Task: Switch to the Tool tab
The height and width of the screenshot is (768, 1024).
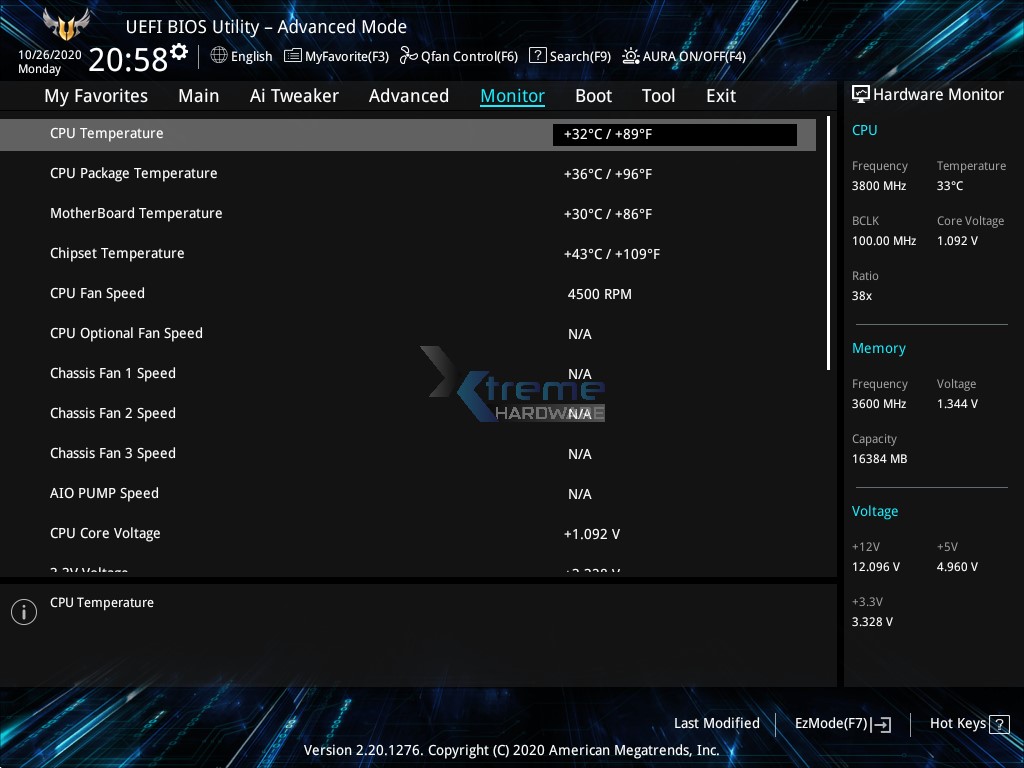Action: pos(658,95)
